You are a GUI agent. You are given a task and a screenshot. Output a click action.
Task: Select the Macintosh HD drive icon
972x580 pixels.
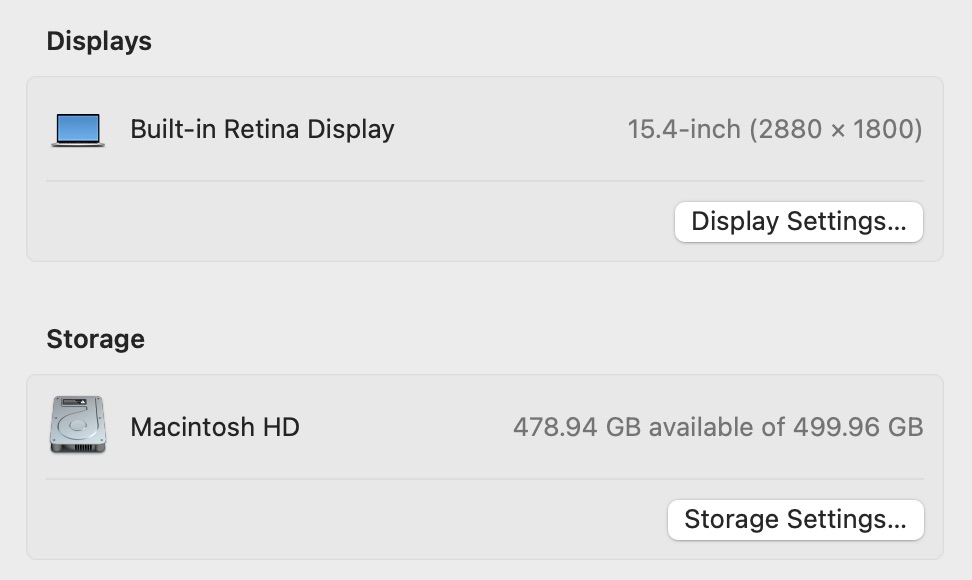pos(78,426)
